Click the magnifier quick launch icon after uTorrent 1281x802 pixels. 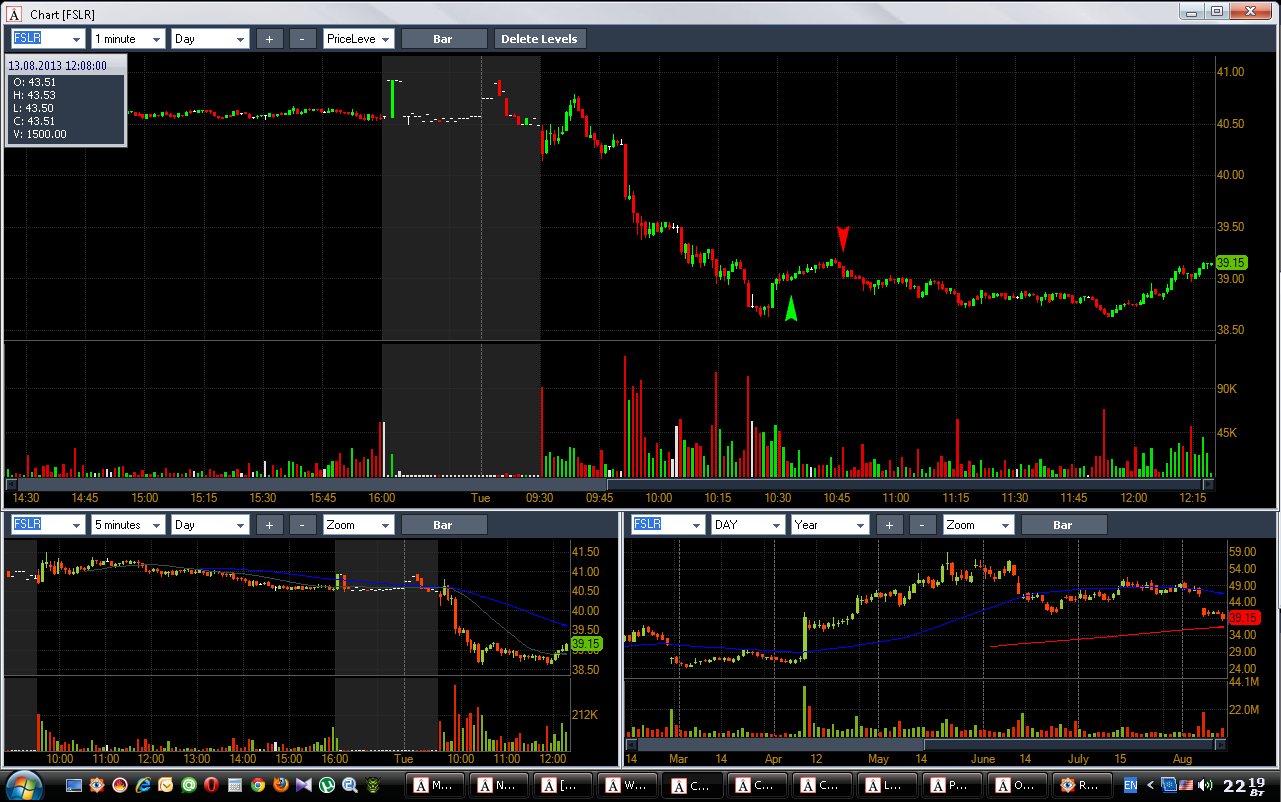point(350,785)
